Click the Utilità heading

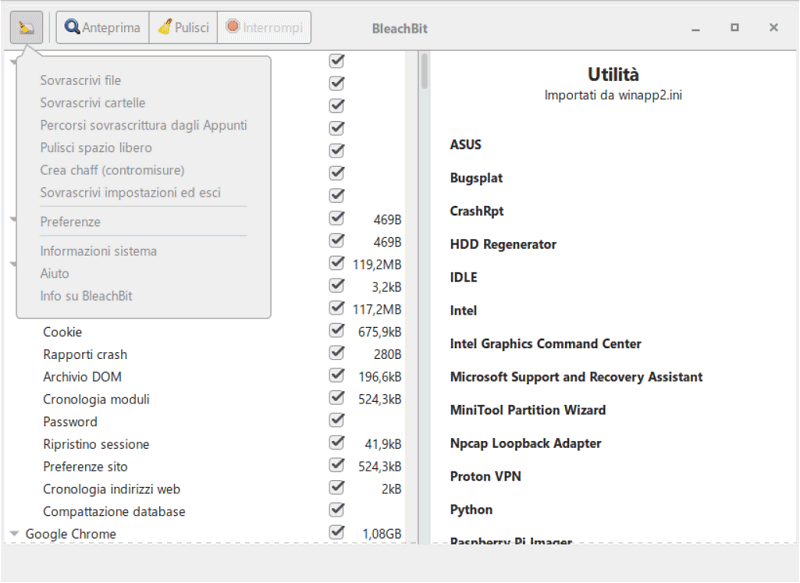pyautogui.click(x=613, y=74)
